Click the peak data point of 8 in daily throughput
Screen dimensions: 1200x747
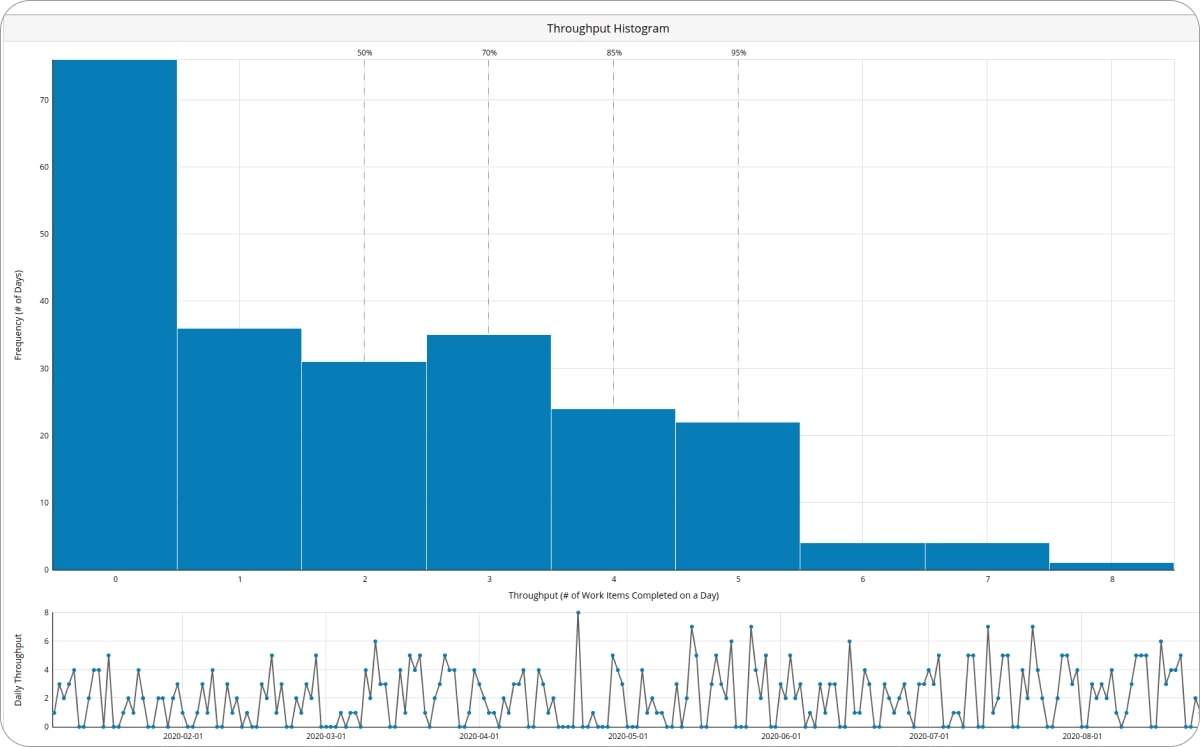click(x=578, y=613)
